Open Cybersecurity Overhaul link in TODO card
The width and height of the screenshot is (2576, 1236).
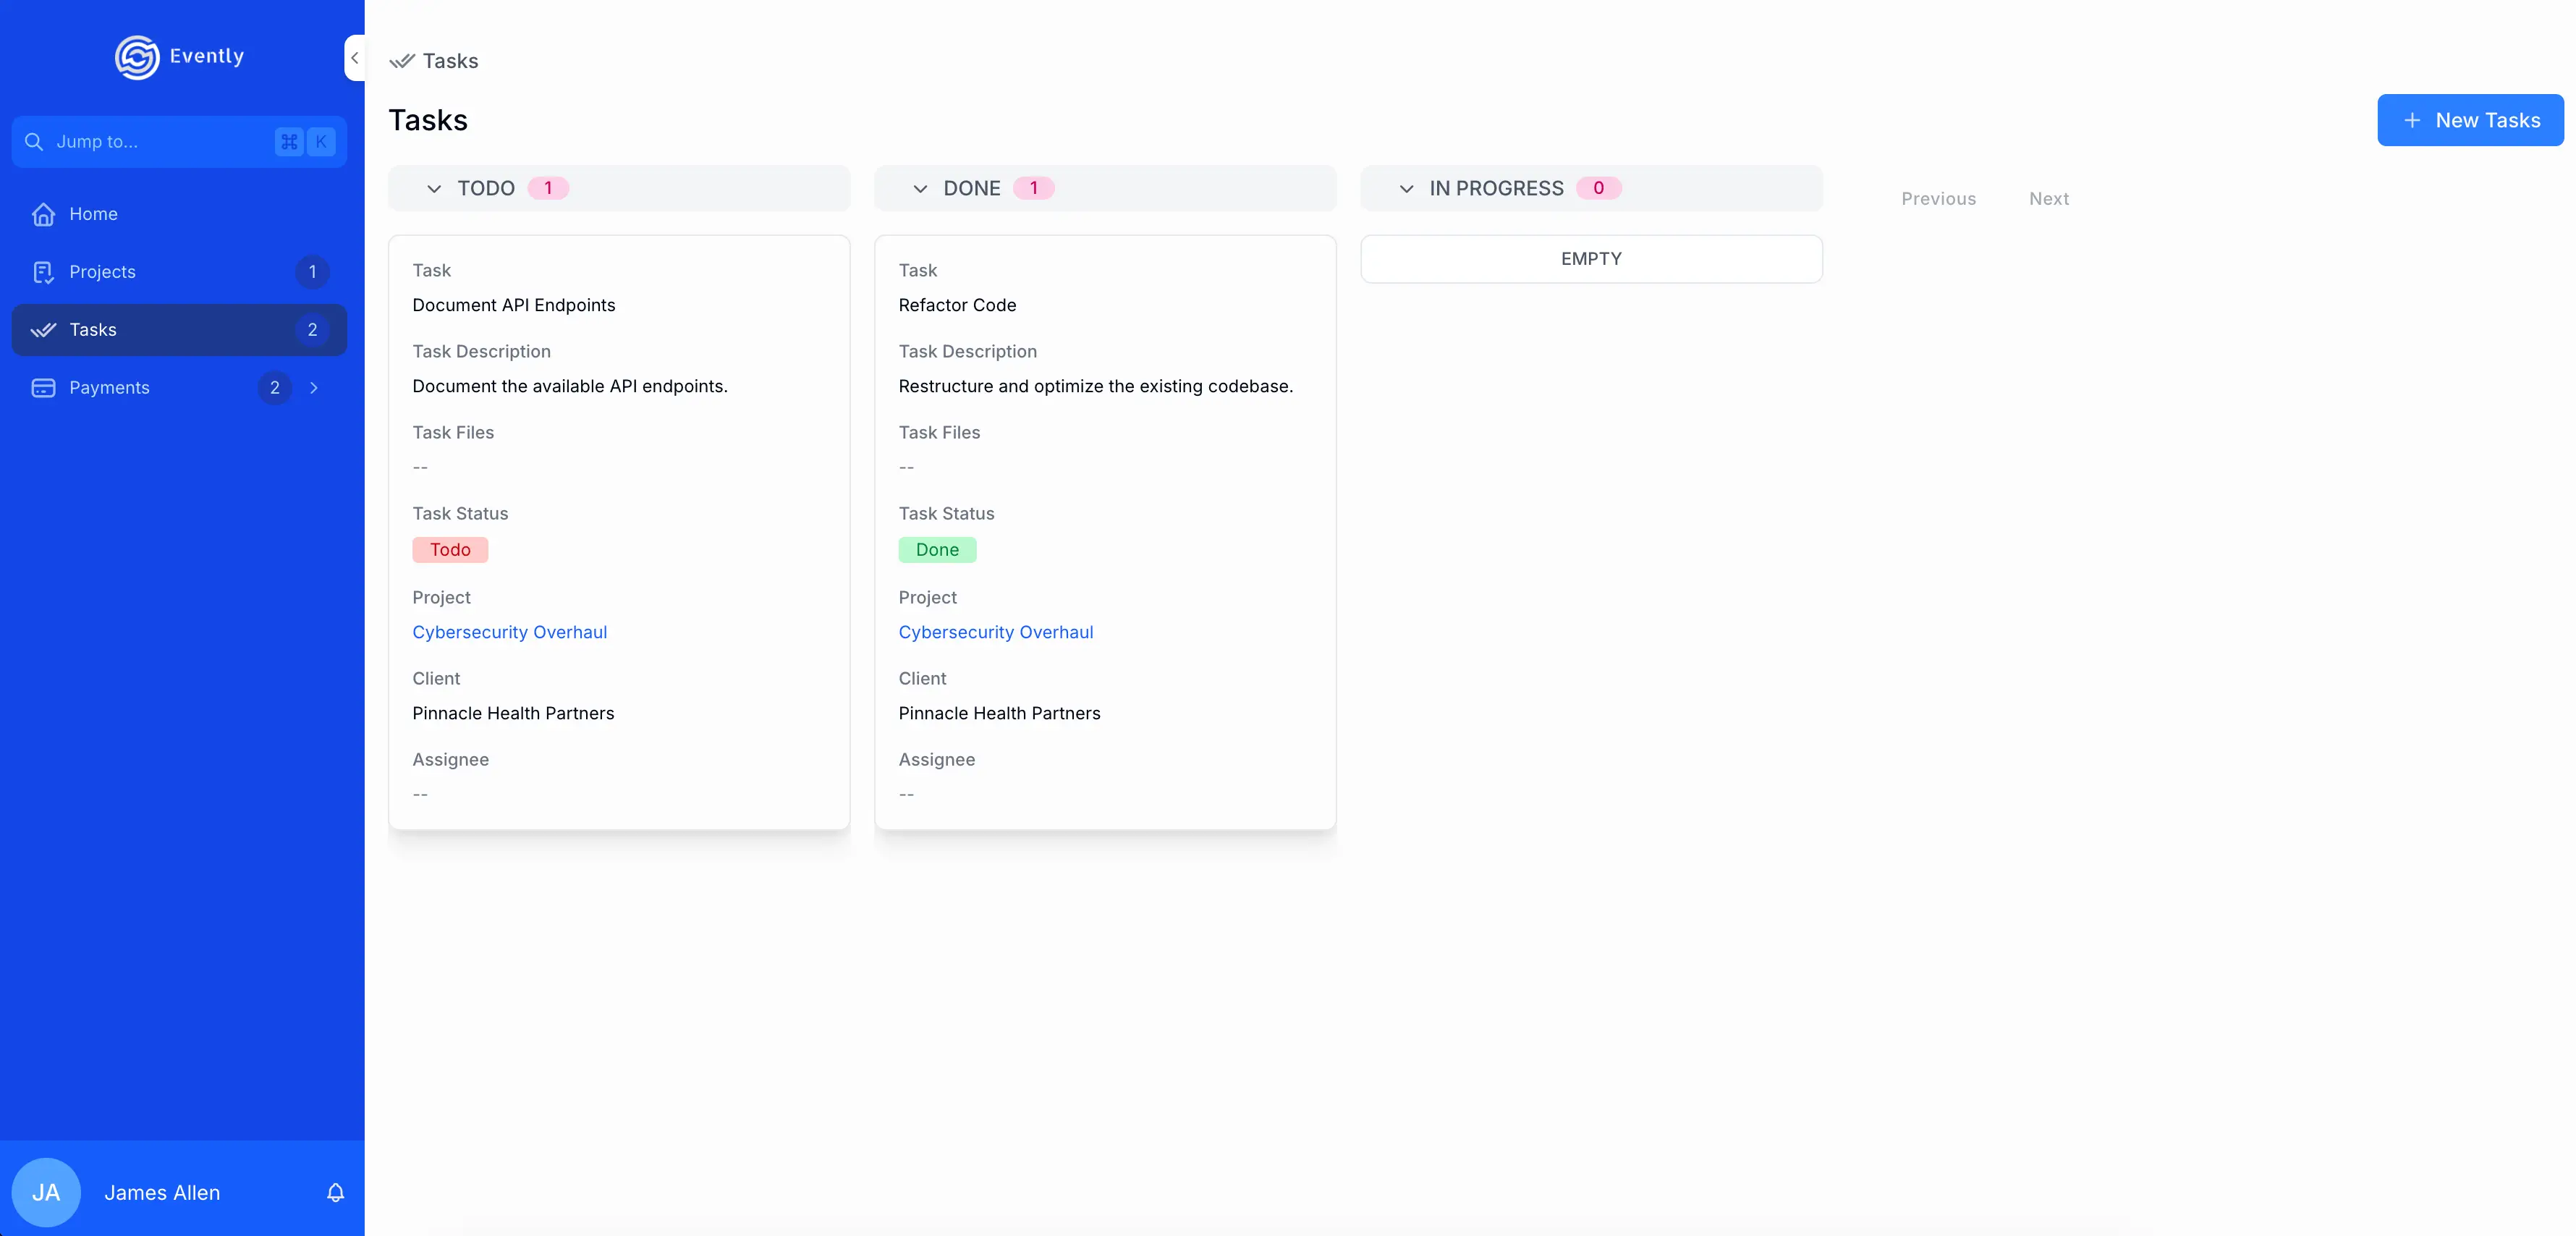[509, 632]
